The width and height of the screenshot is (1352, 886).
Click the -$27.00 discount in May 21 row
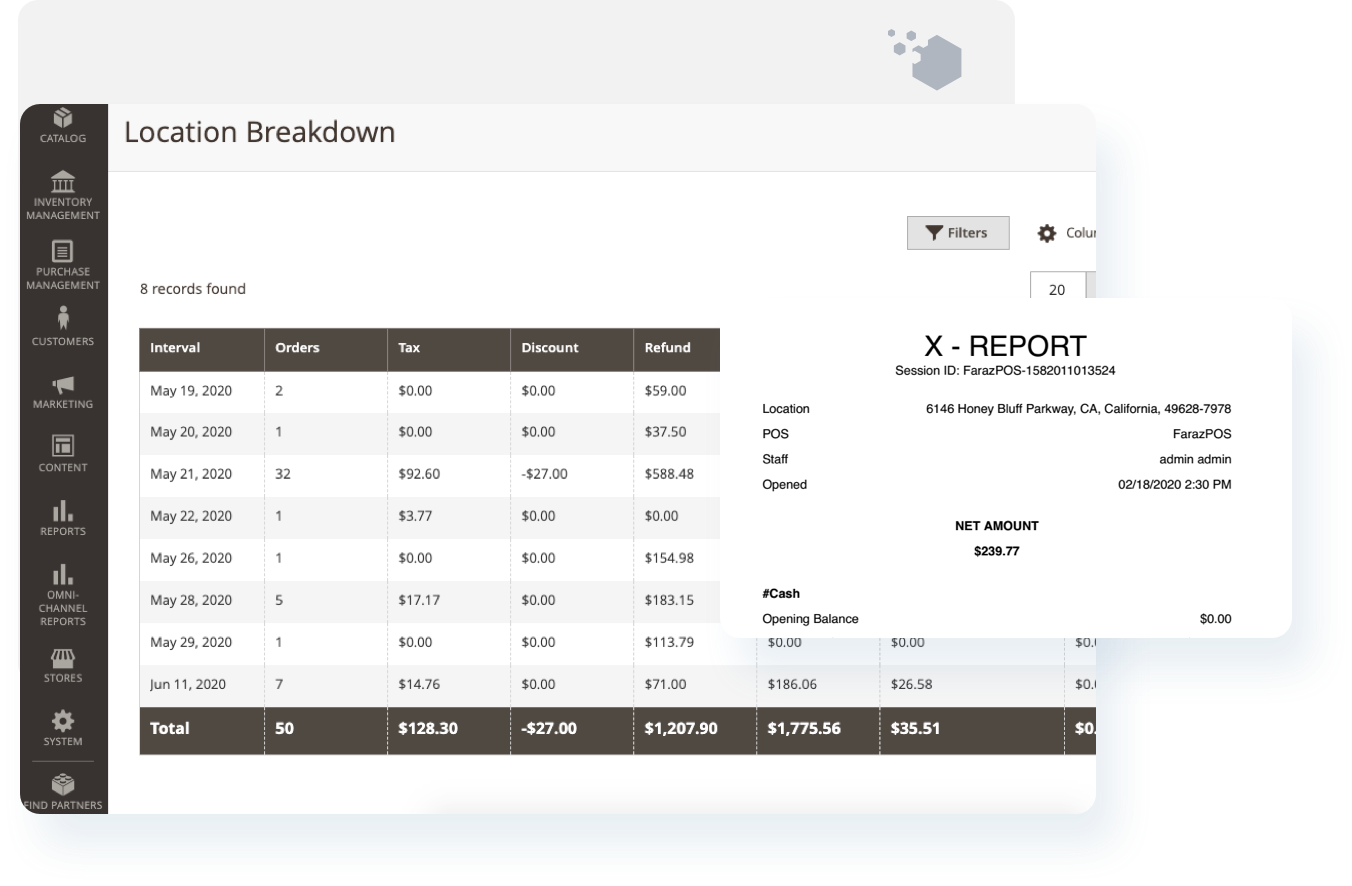(x=544, y=474)
